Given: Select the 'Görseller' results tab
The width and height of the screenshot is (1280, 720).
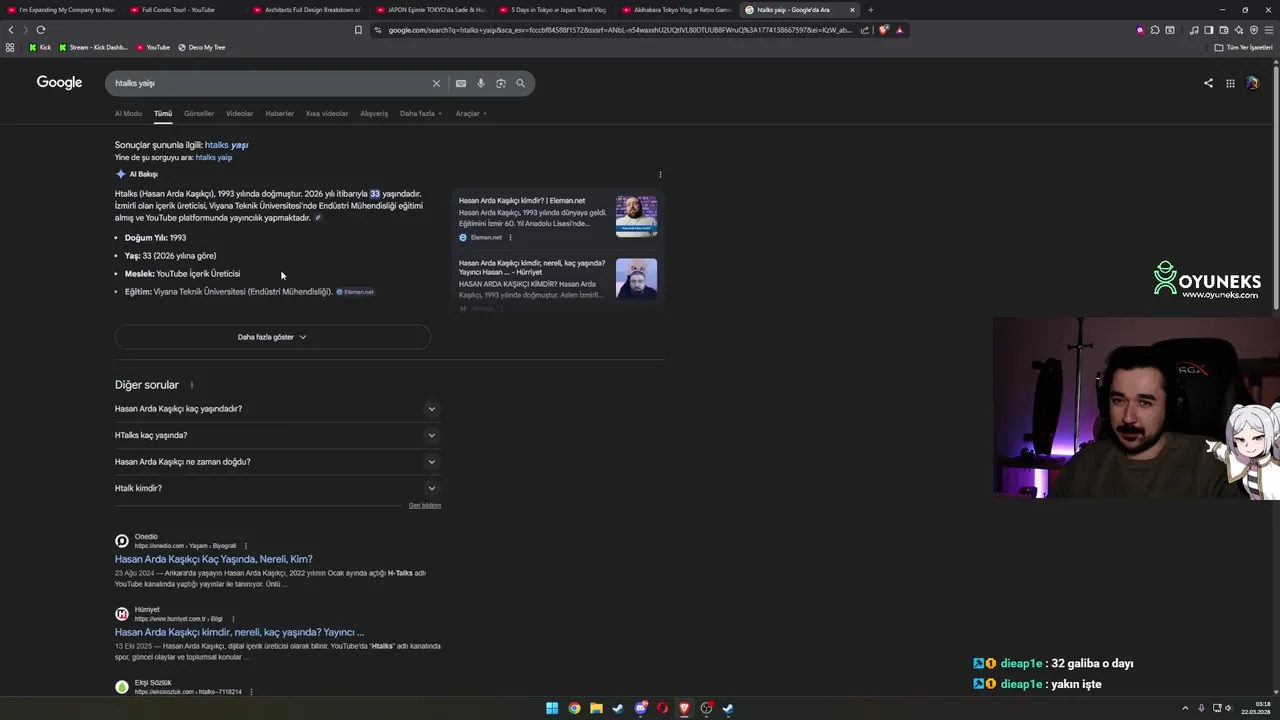Looking at the screenshot, I should point(199,113).
